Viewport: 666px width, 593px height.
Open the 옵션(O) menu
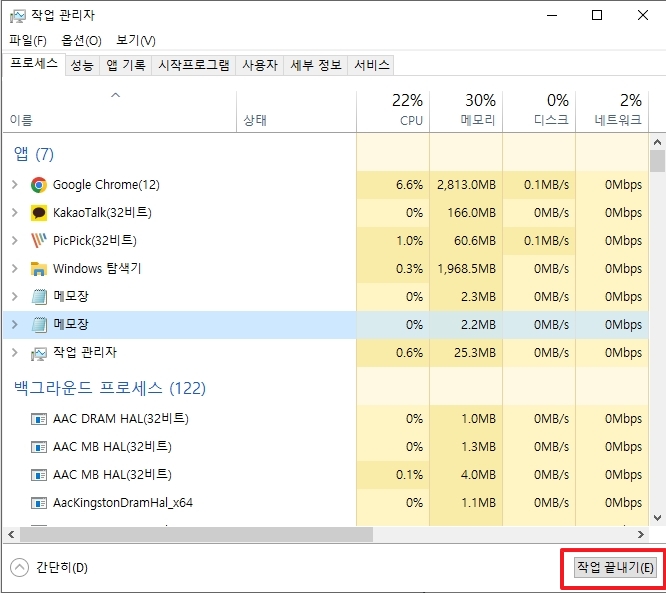tap(81, 40)
